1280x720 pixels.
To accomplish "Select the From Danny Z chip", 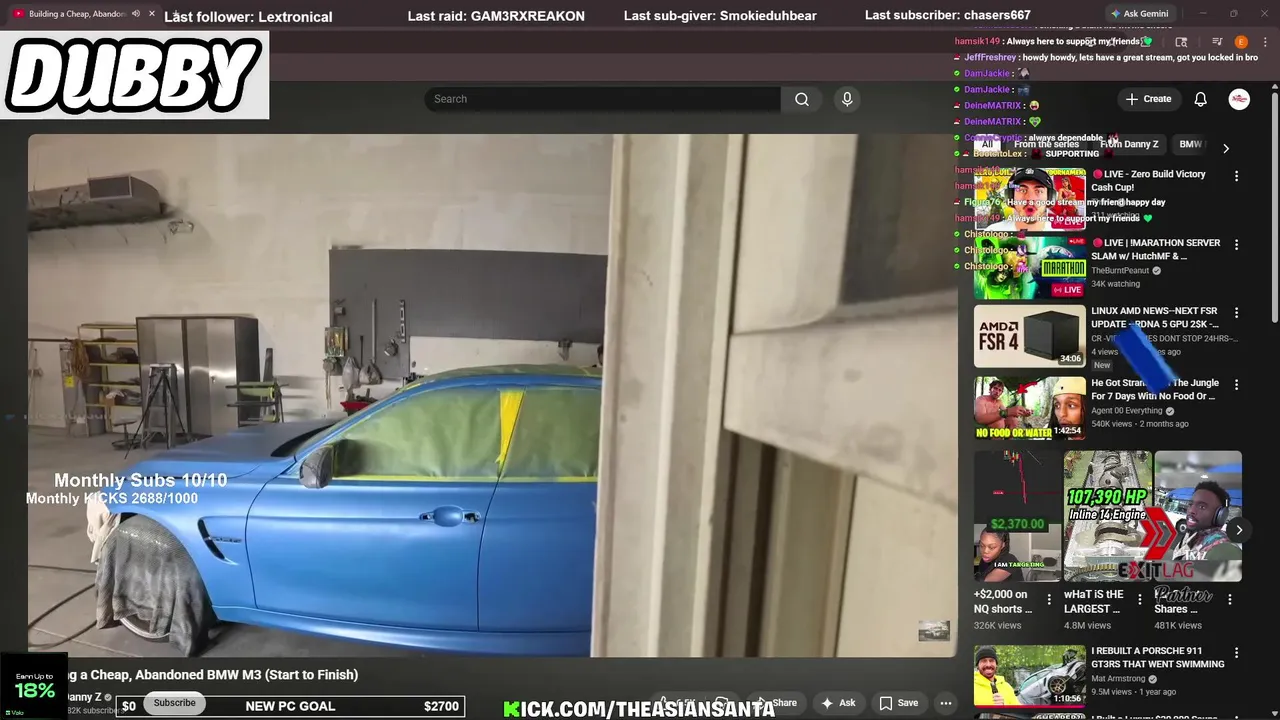I will click(1129, 144).
